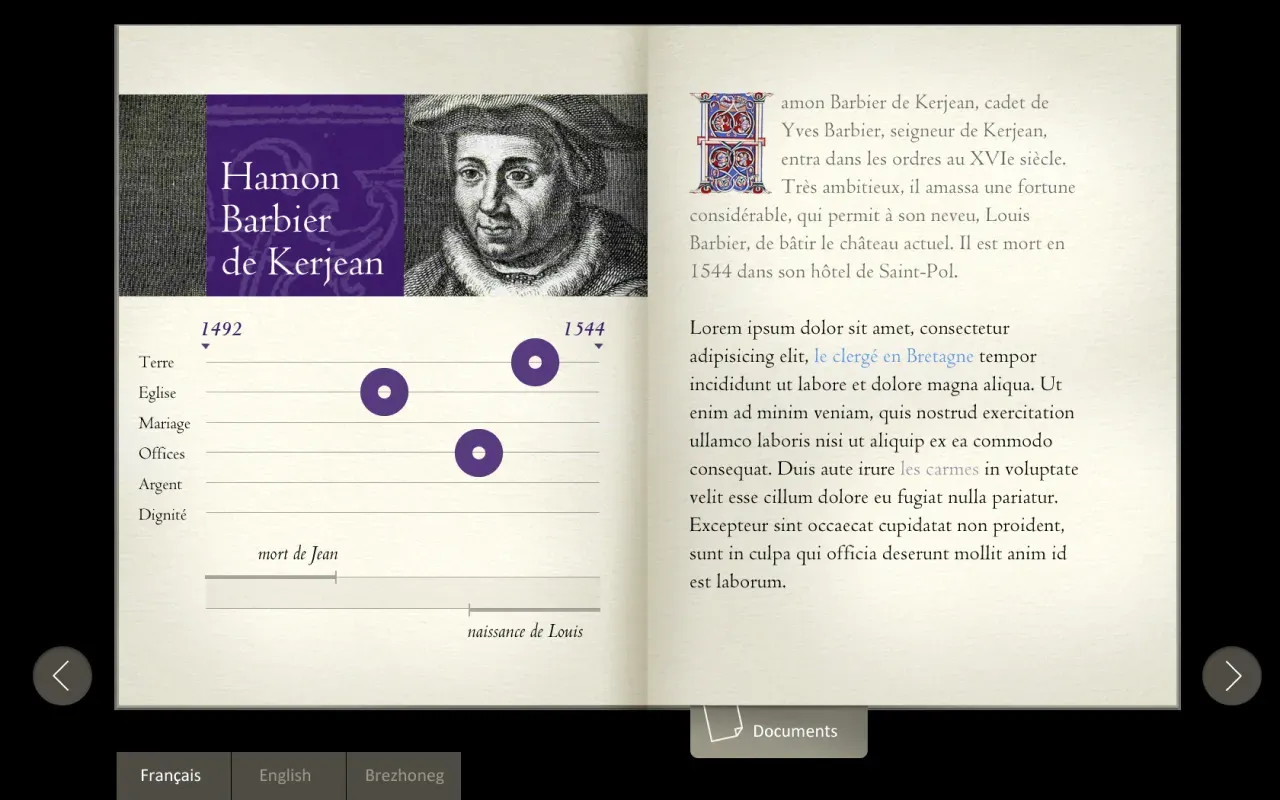Open the 'le clergé en Bretagne' link
The width and height of the screenshot is (1280, 800).
893,356
